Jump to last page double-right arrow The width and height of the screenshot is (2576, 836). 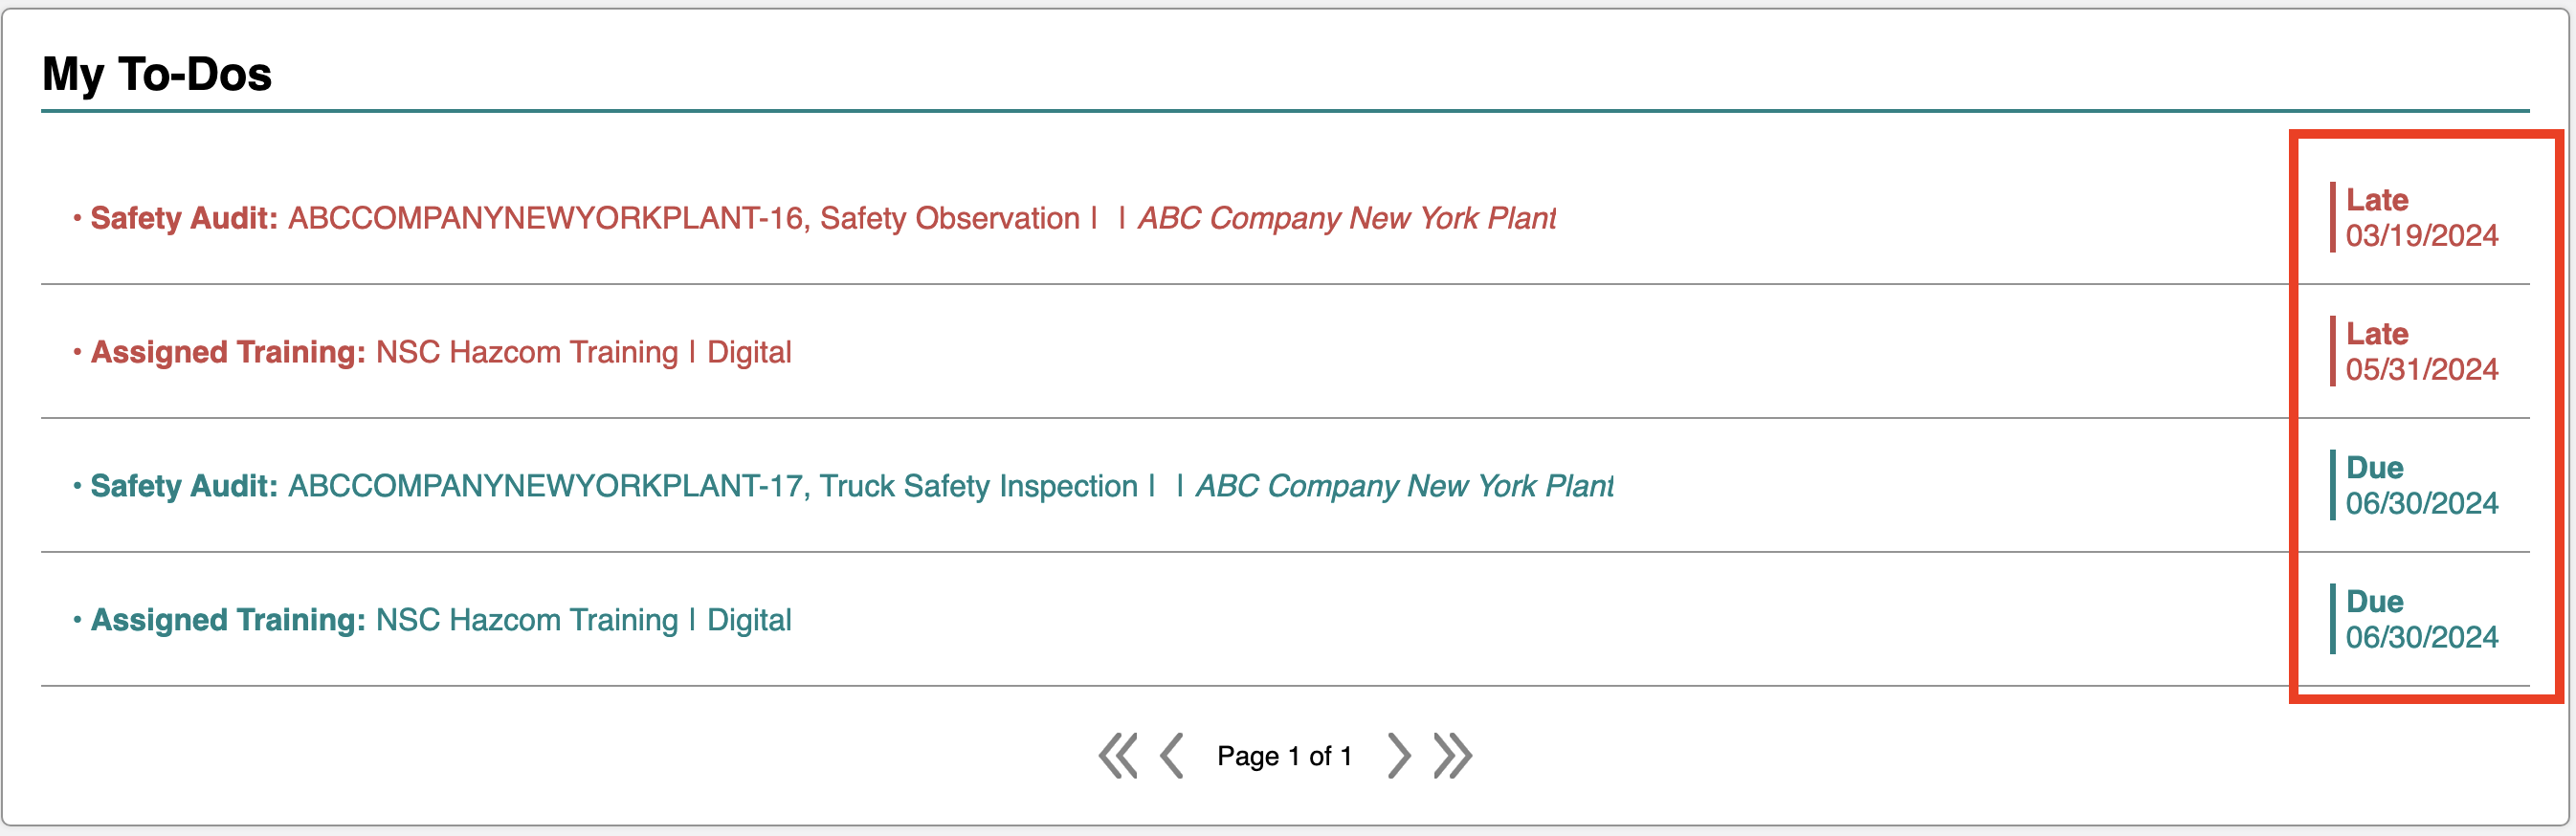click(1453, 755)
